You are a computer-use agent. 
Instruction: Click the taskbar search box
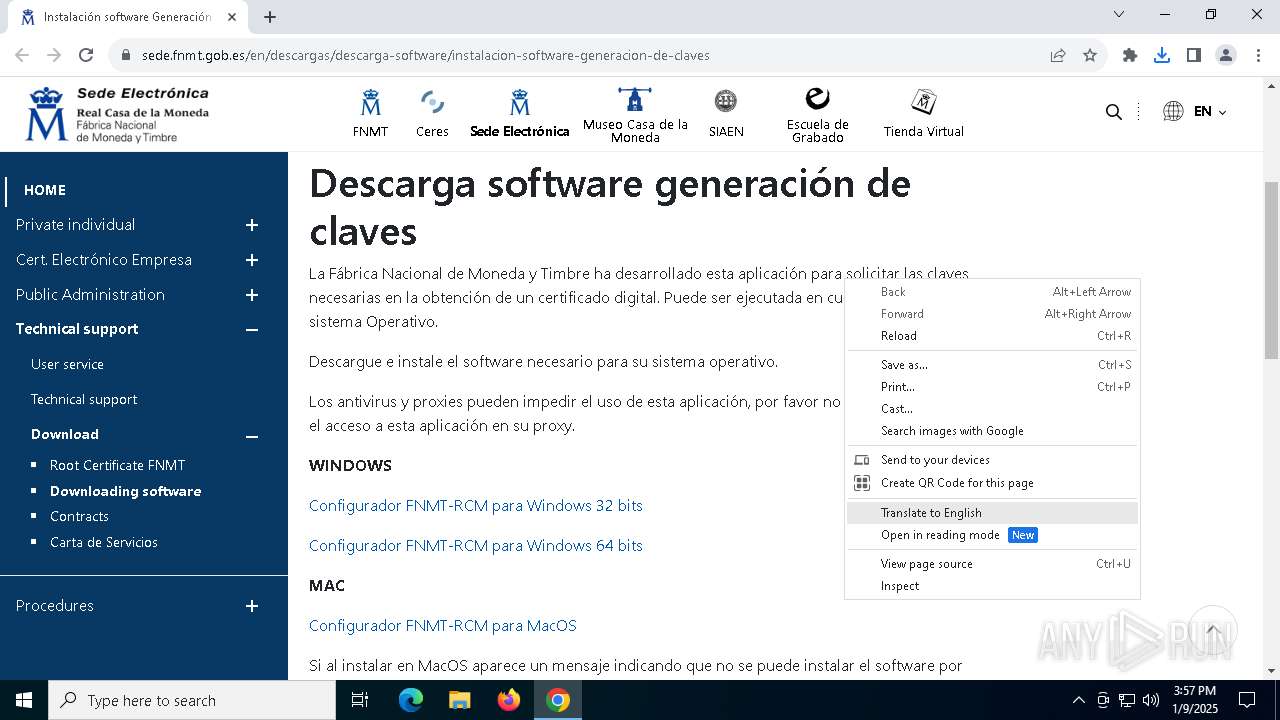(x=192, y=700)
